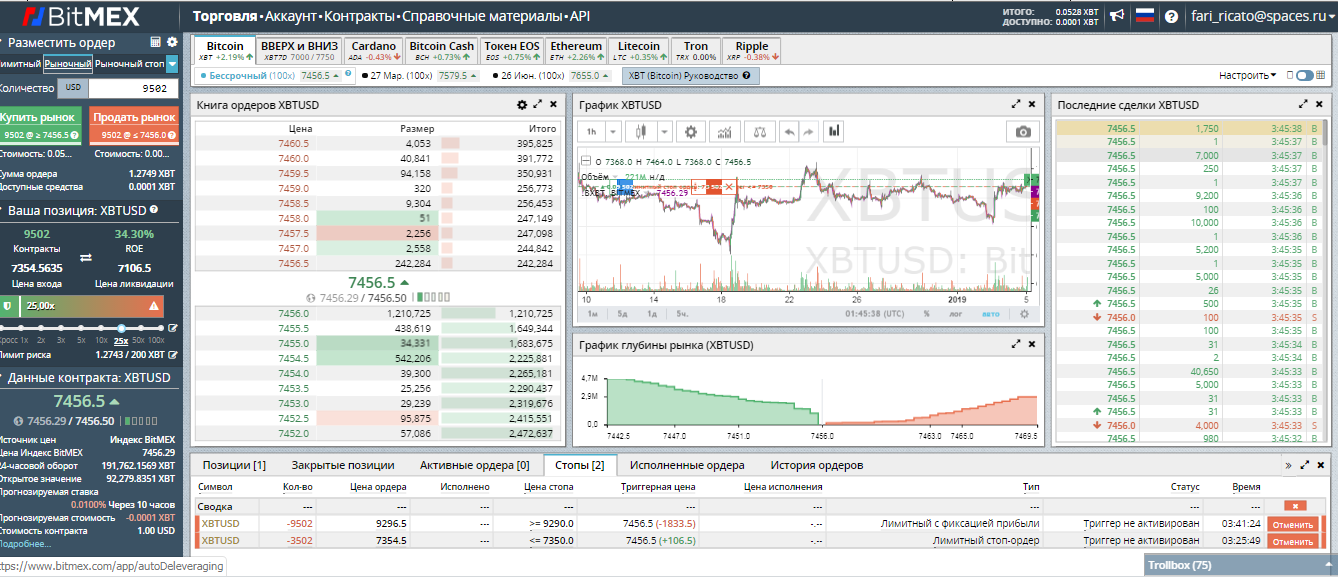Open help question mark in header

(x=1172, y=15)
